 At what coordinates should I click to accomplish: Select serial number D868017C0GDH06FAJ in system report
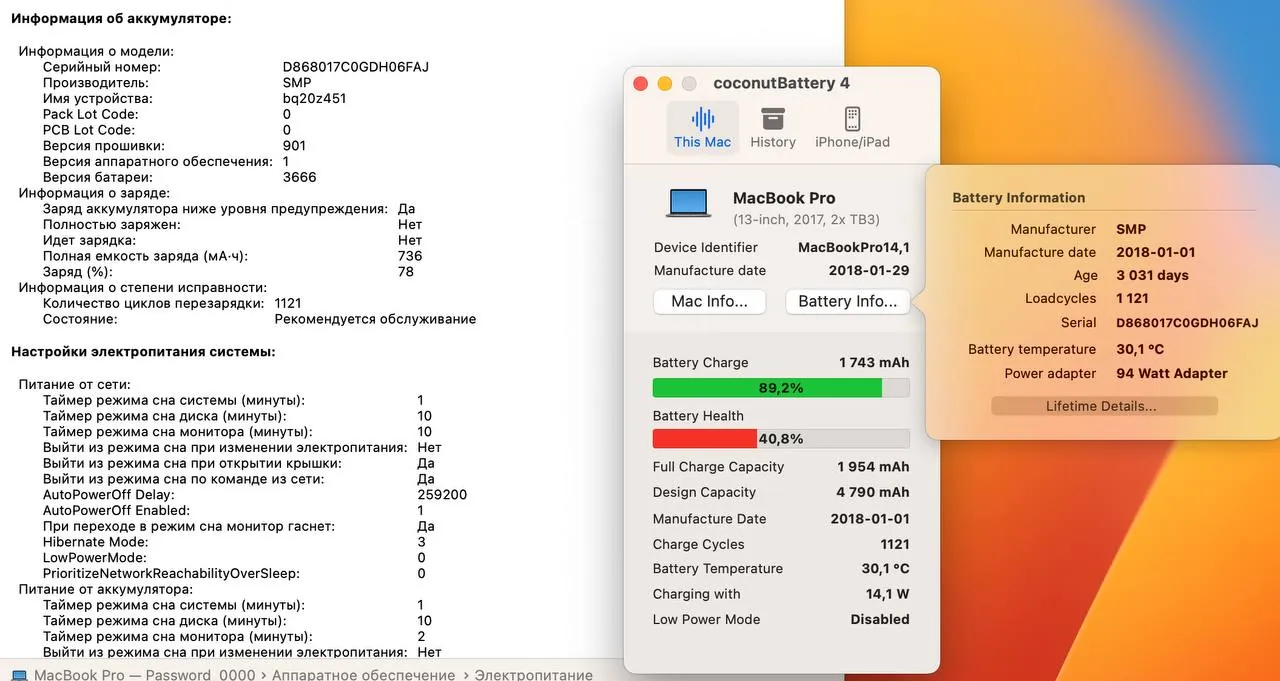(356, 67)
